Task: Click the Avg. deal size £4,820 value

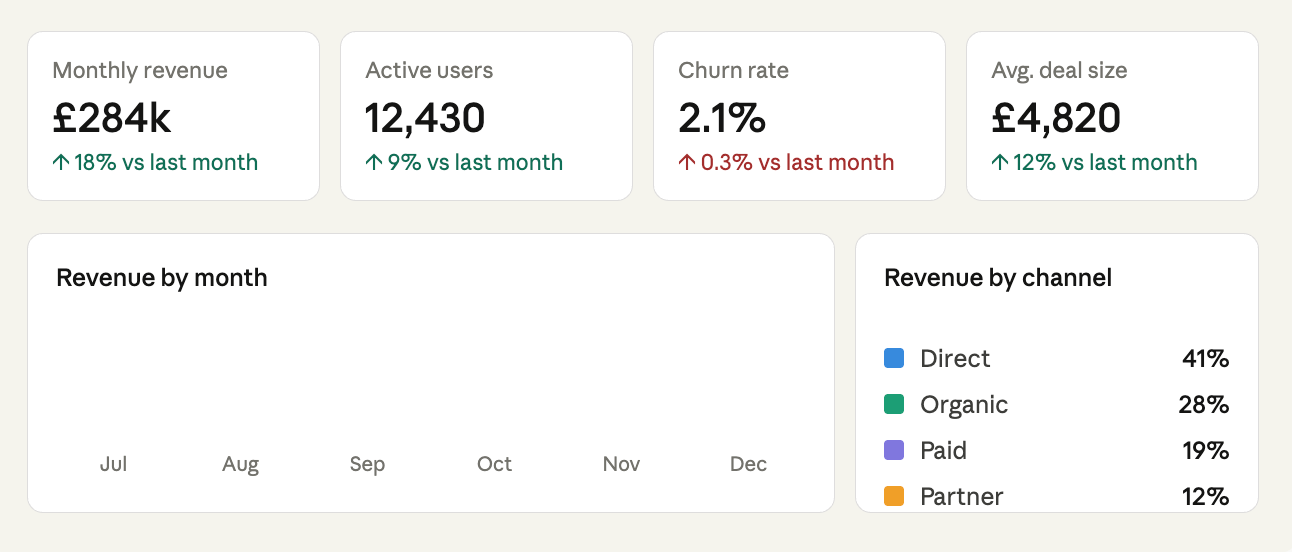Action: [x=1056, y=118]
